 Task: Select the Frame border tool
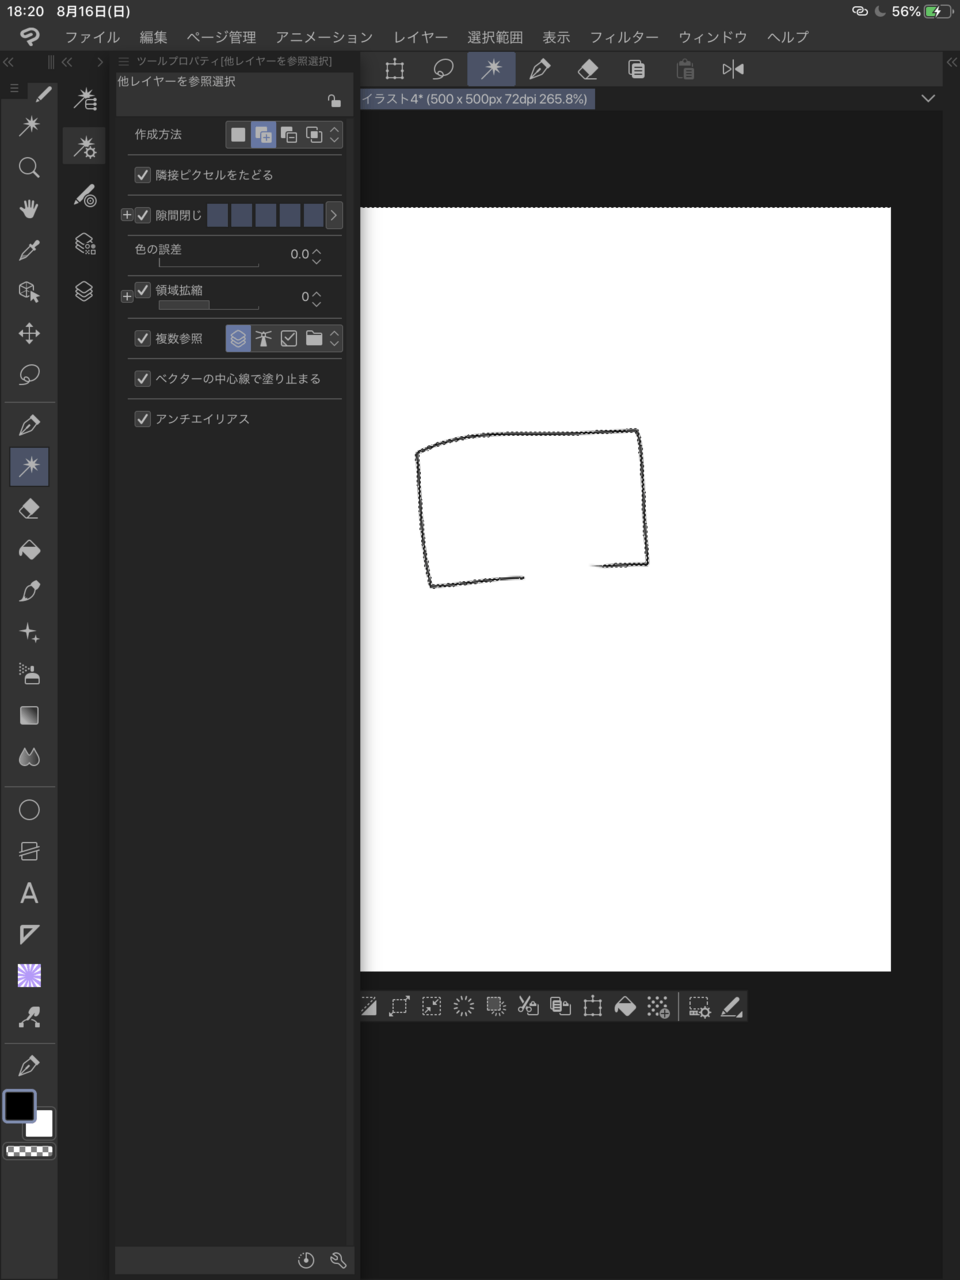[x=29, y=851]
